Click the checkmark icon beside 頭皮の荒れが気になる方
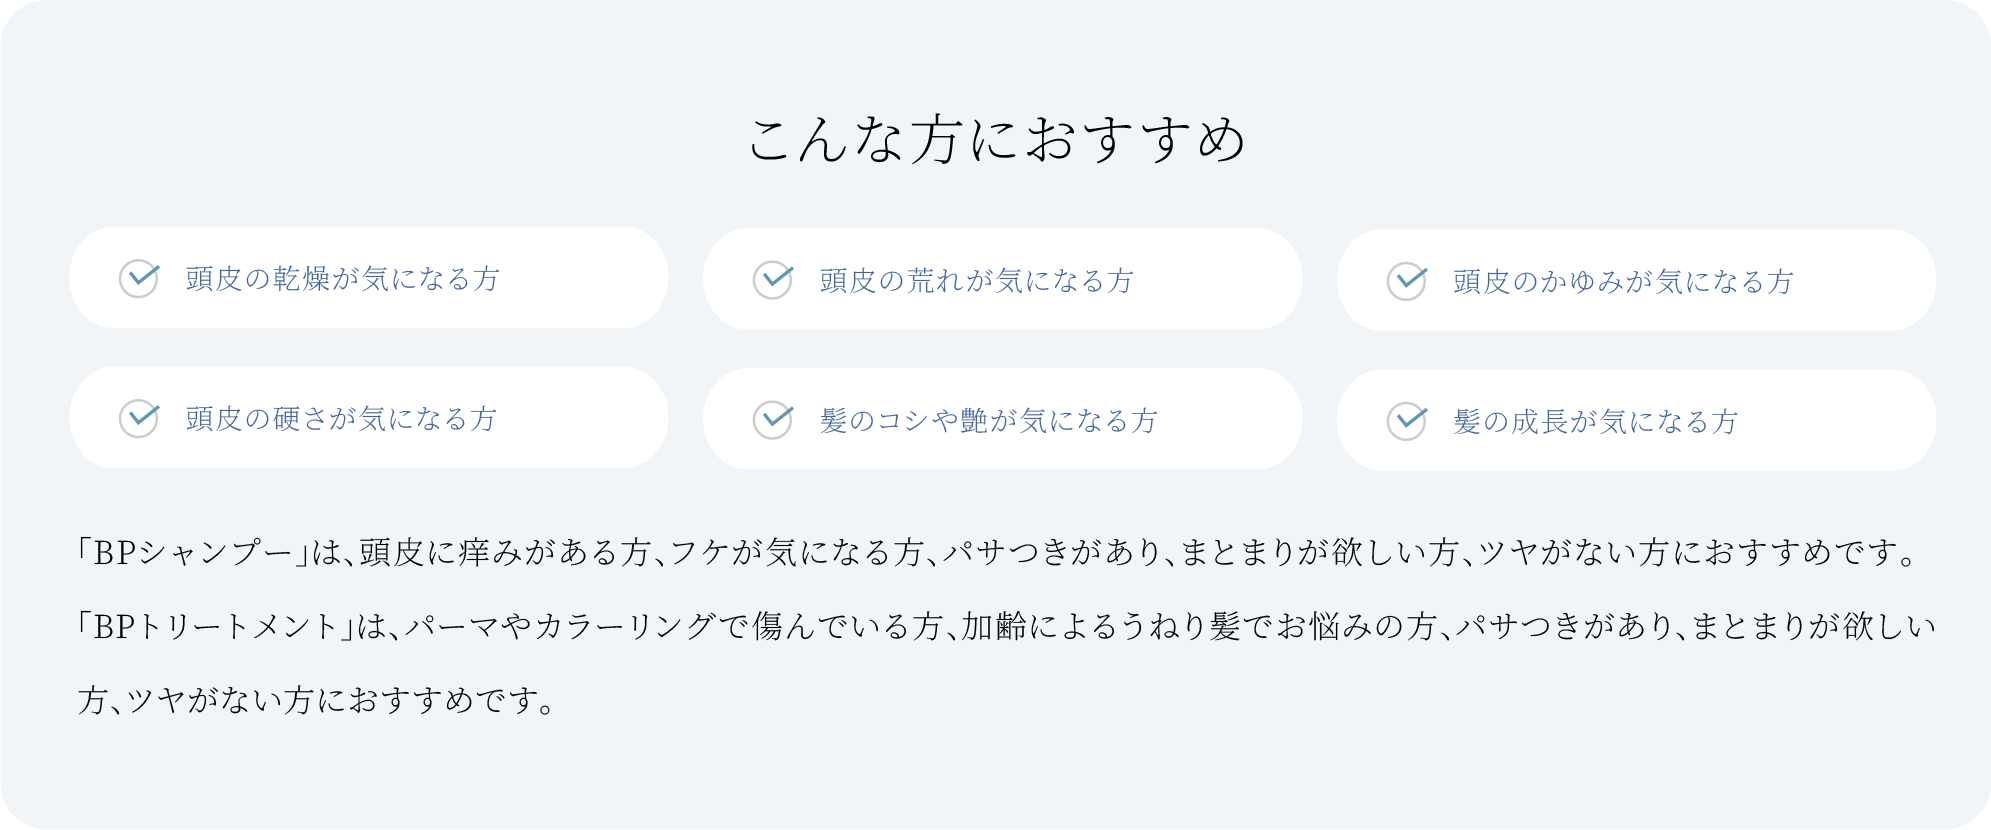 click(773, 280)
